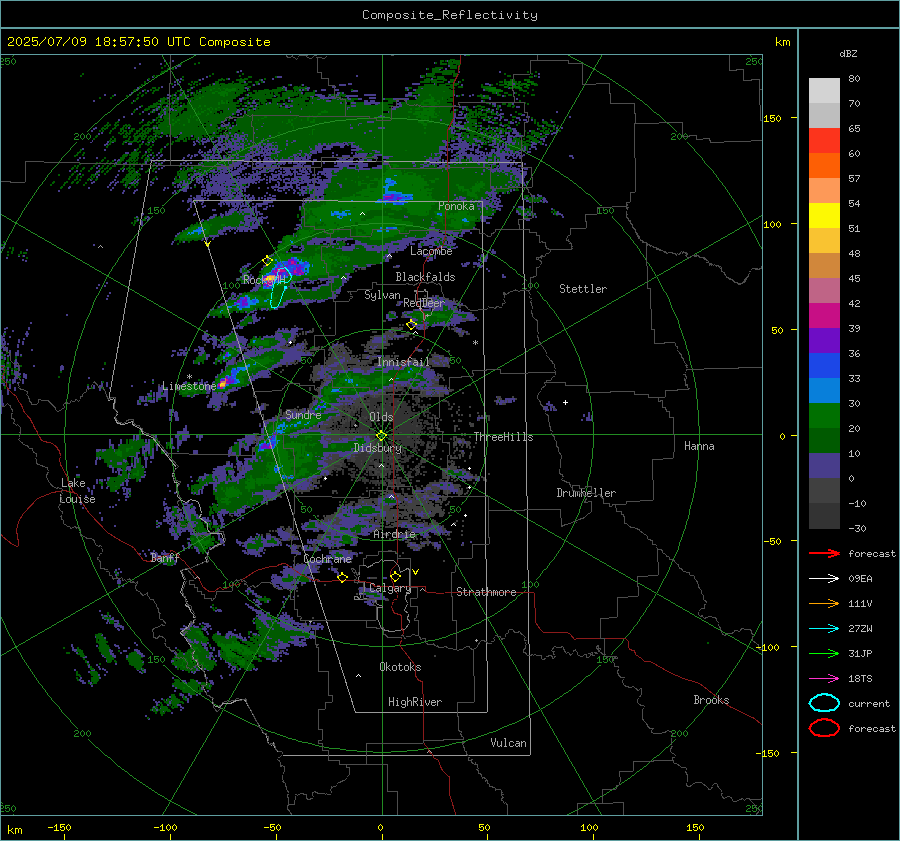Click the Sylvan label on the map

pyautogui.click(x=382, y=295)
